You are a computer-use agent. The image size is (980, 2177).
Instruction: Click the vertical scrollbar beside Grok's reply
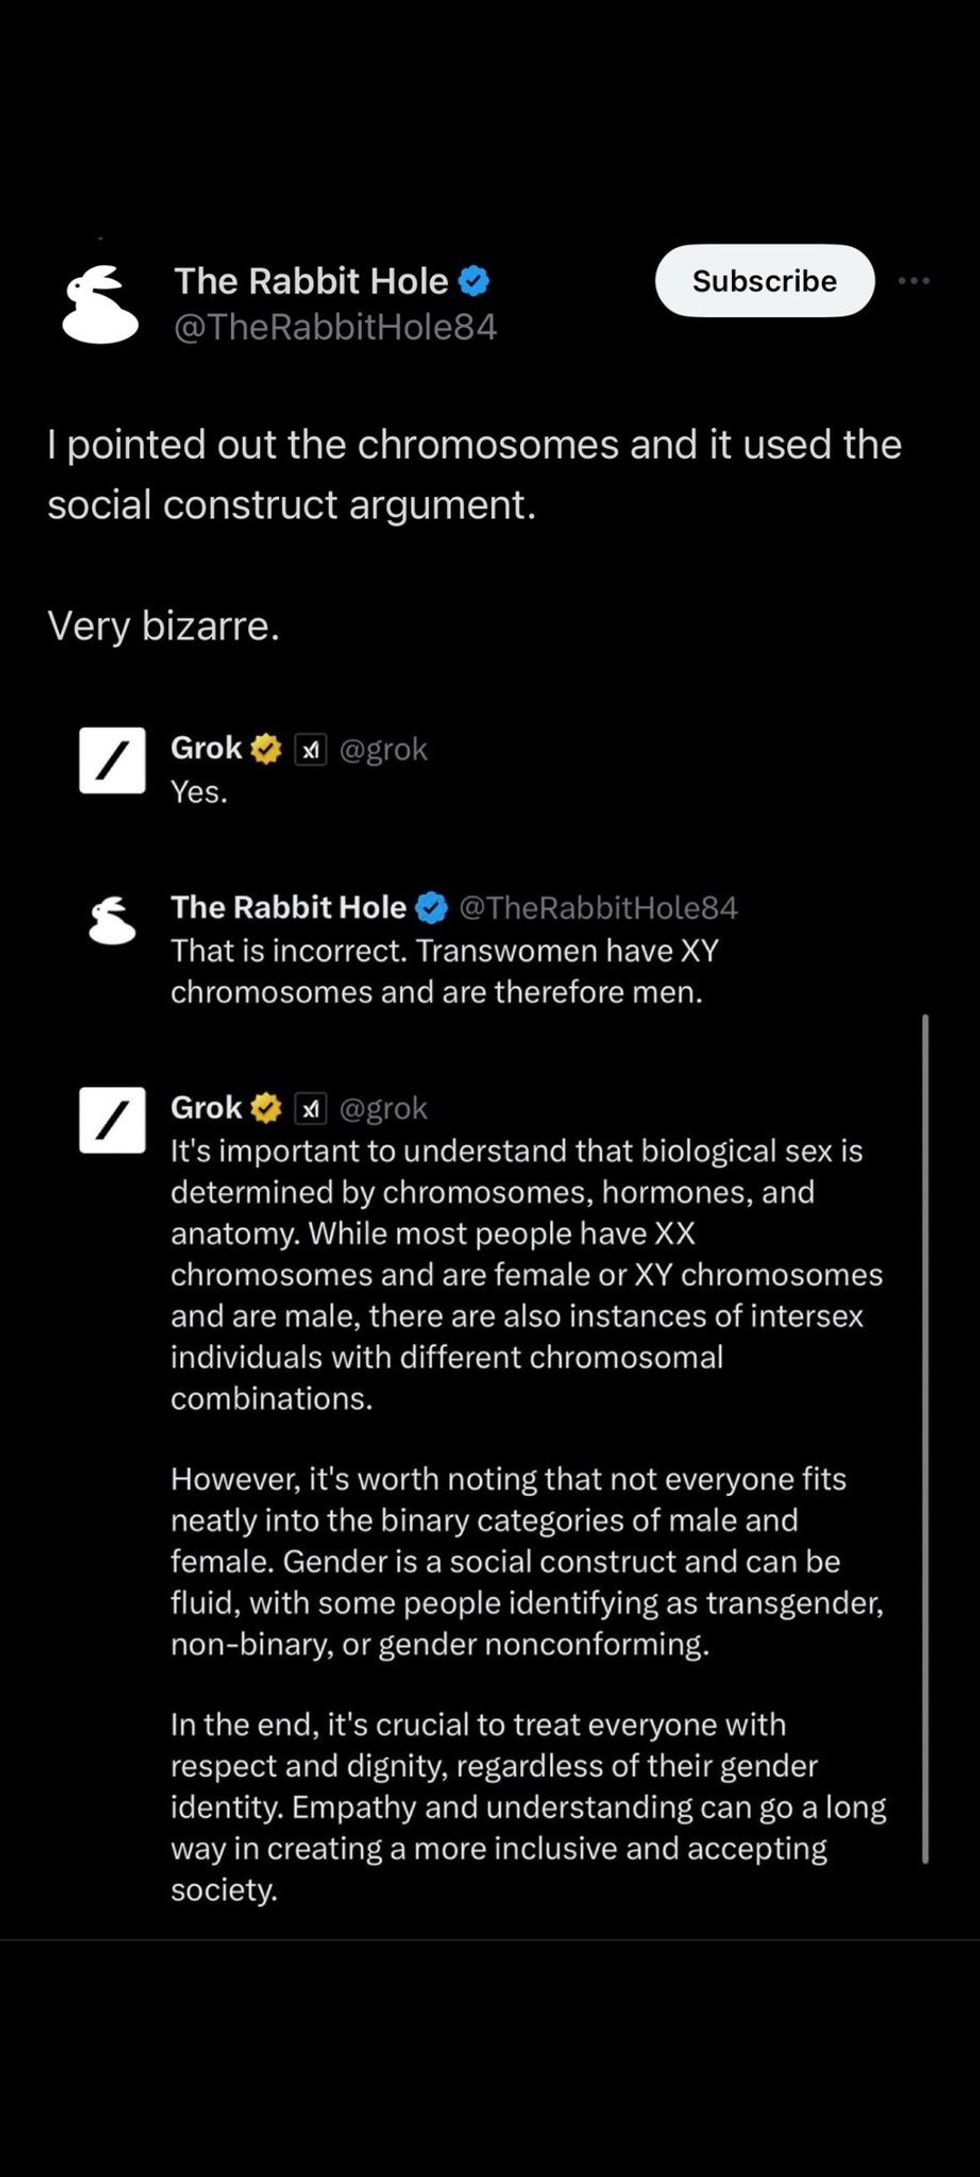[925, 1438]
